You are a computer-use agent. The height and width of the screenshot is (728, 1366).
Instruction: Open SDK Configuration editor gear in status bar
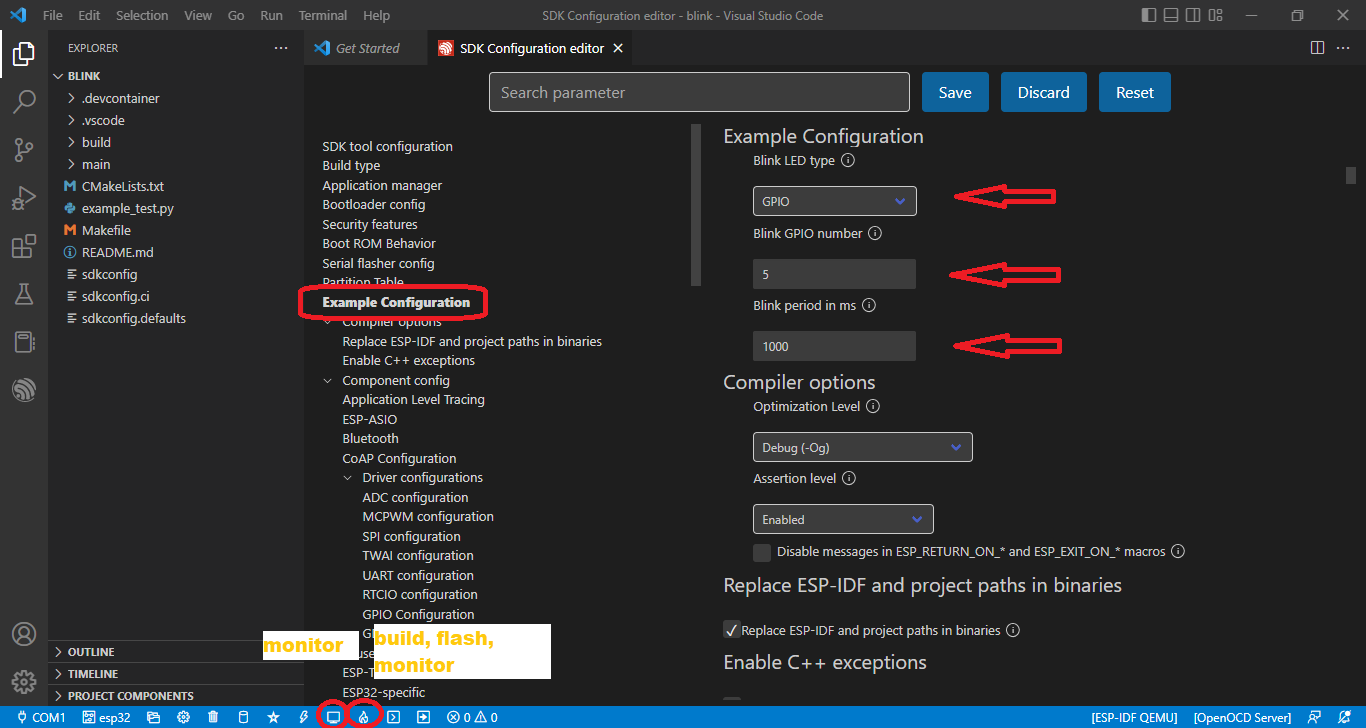click(x=184, y=718)
